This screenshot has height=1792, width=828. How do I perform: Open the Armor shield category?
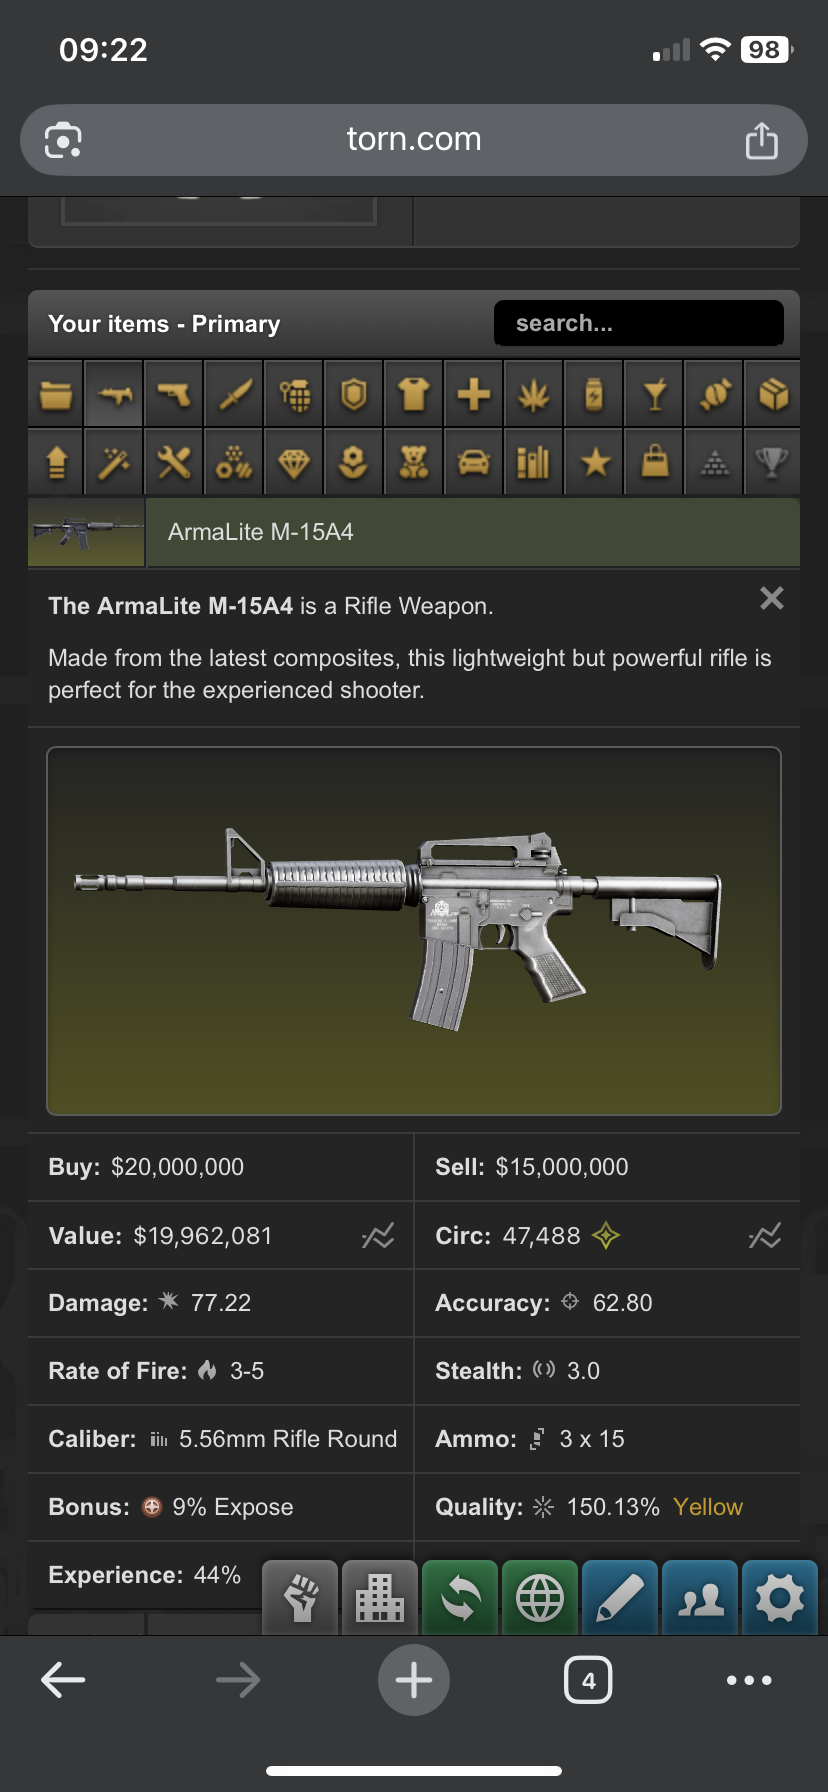(x=354, y=395)
